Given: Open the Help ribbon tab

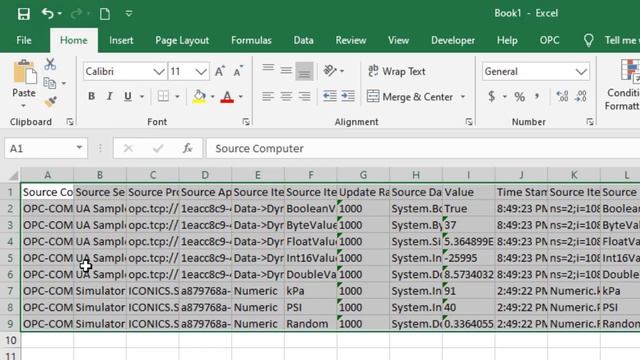Looking at the screenshot, I should click(507, 40).
